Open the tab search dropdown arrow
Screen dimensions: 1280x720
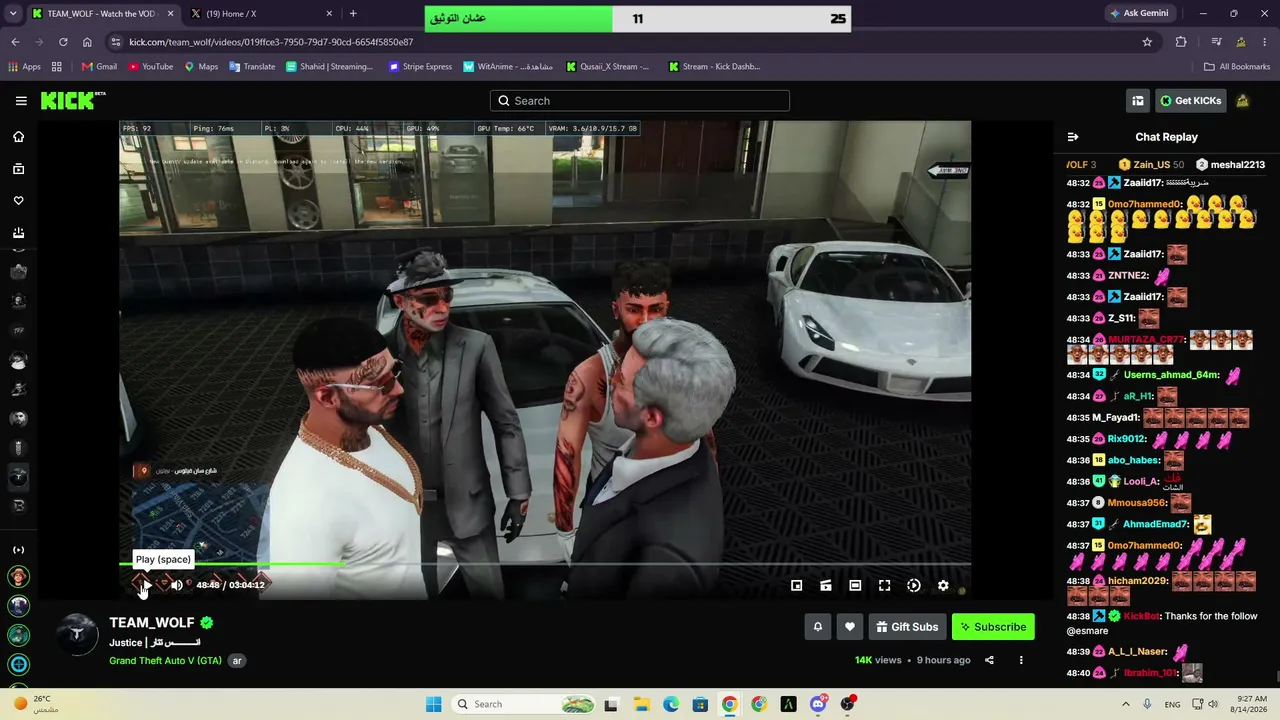[x=12, y=14]
